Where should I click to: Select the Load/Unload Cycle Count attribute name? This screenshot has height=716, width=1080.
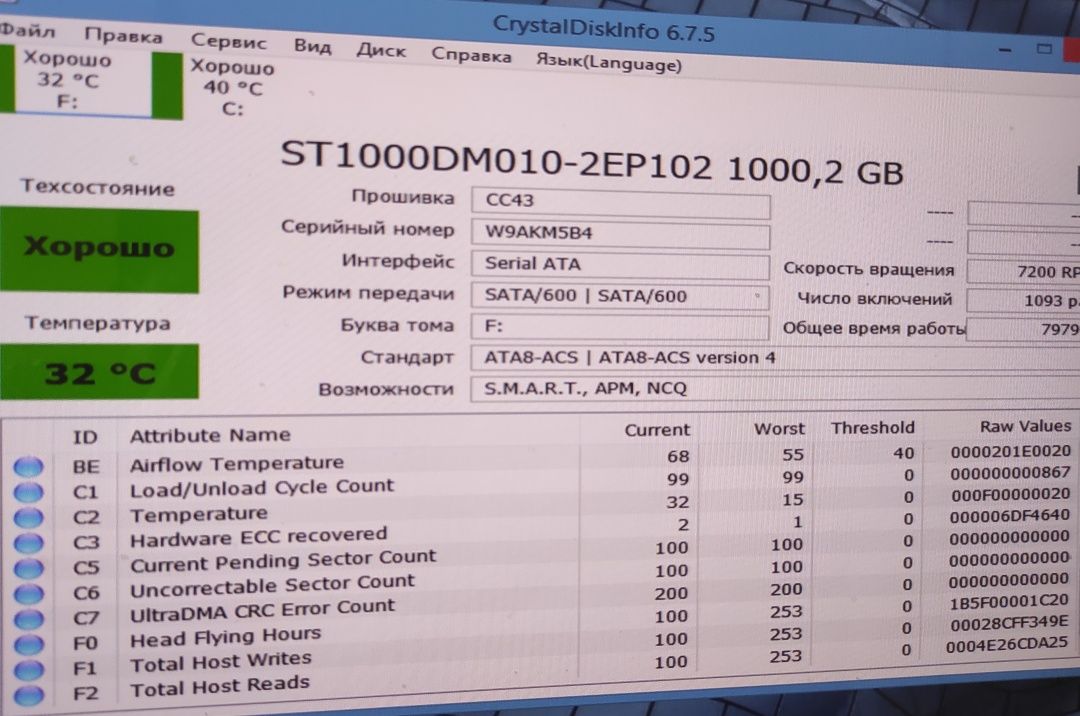coord(262,487)
